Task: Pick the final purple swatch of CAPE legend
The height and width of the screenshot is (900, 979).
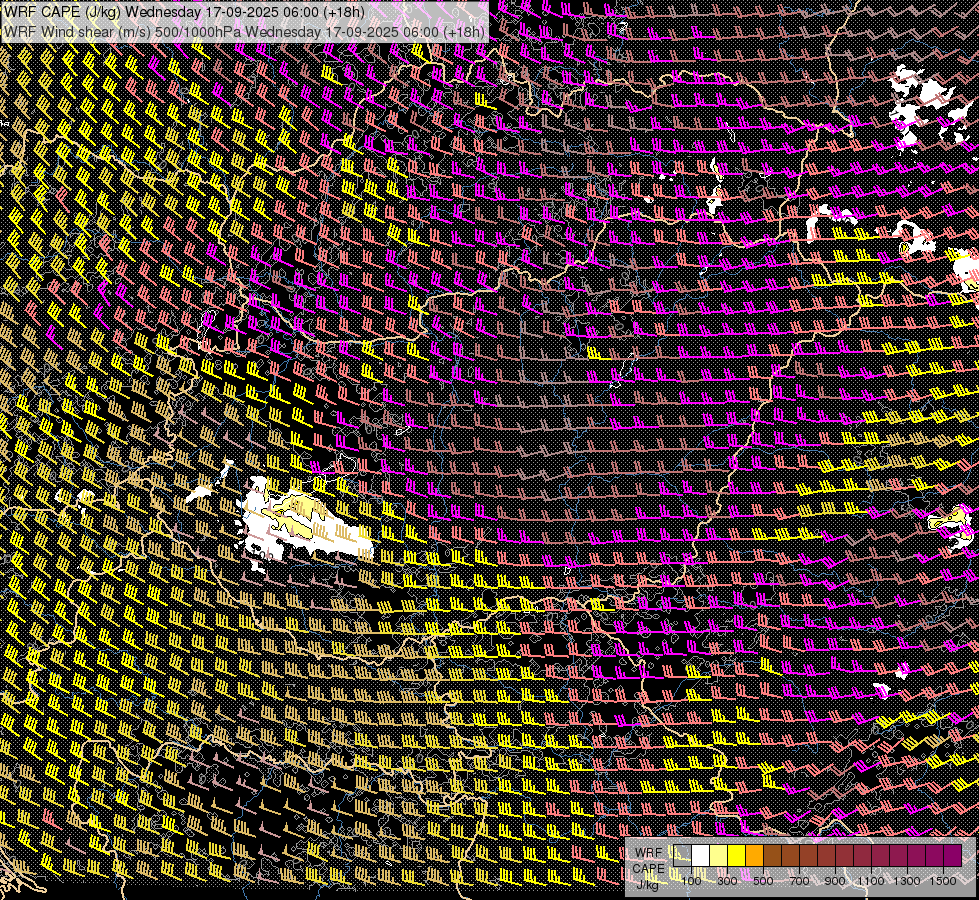Action: point(952,856)
